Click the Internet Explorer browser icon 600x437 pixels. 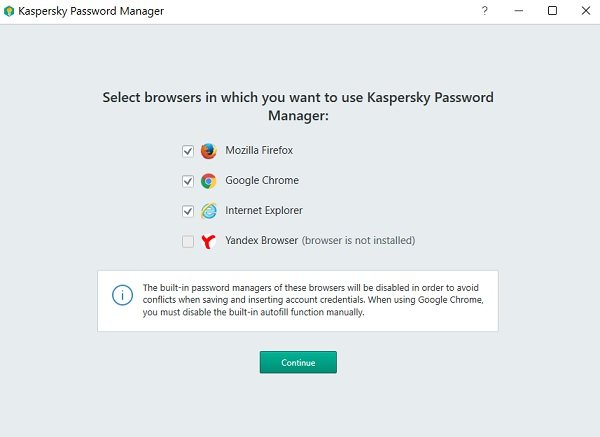(208, 211)
